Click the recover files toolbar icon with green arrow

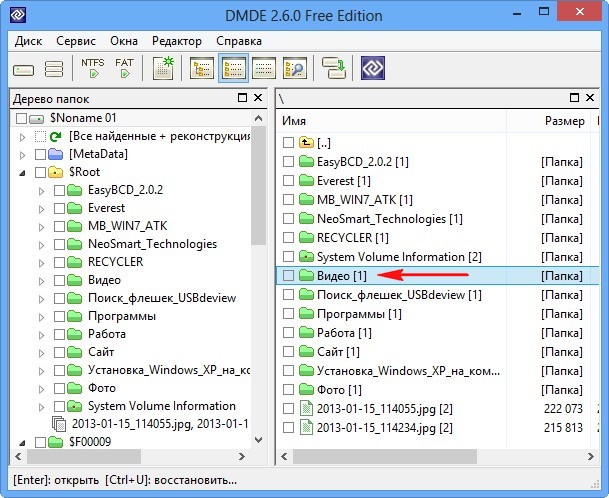click(x=333, y=68)
